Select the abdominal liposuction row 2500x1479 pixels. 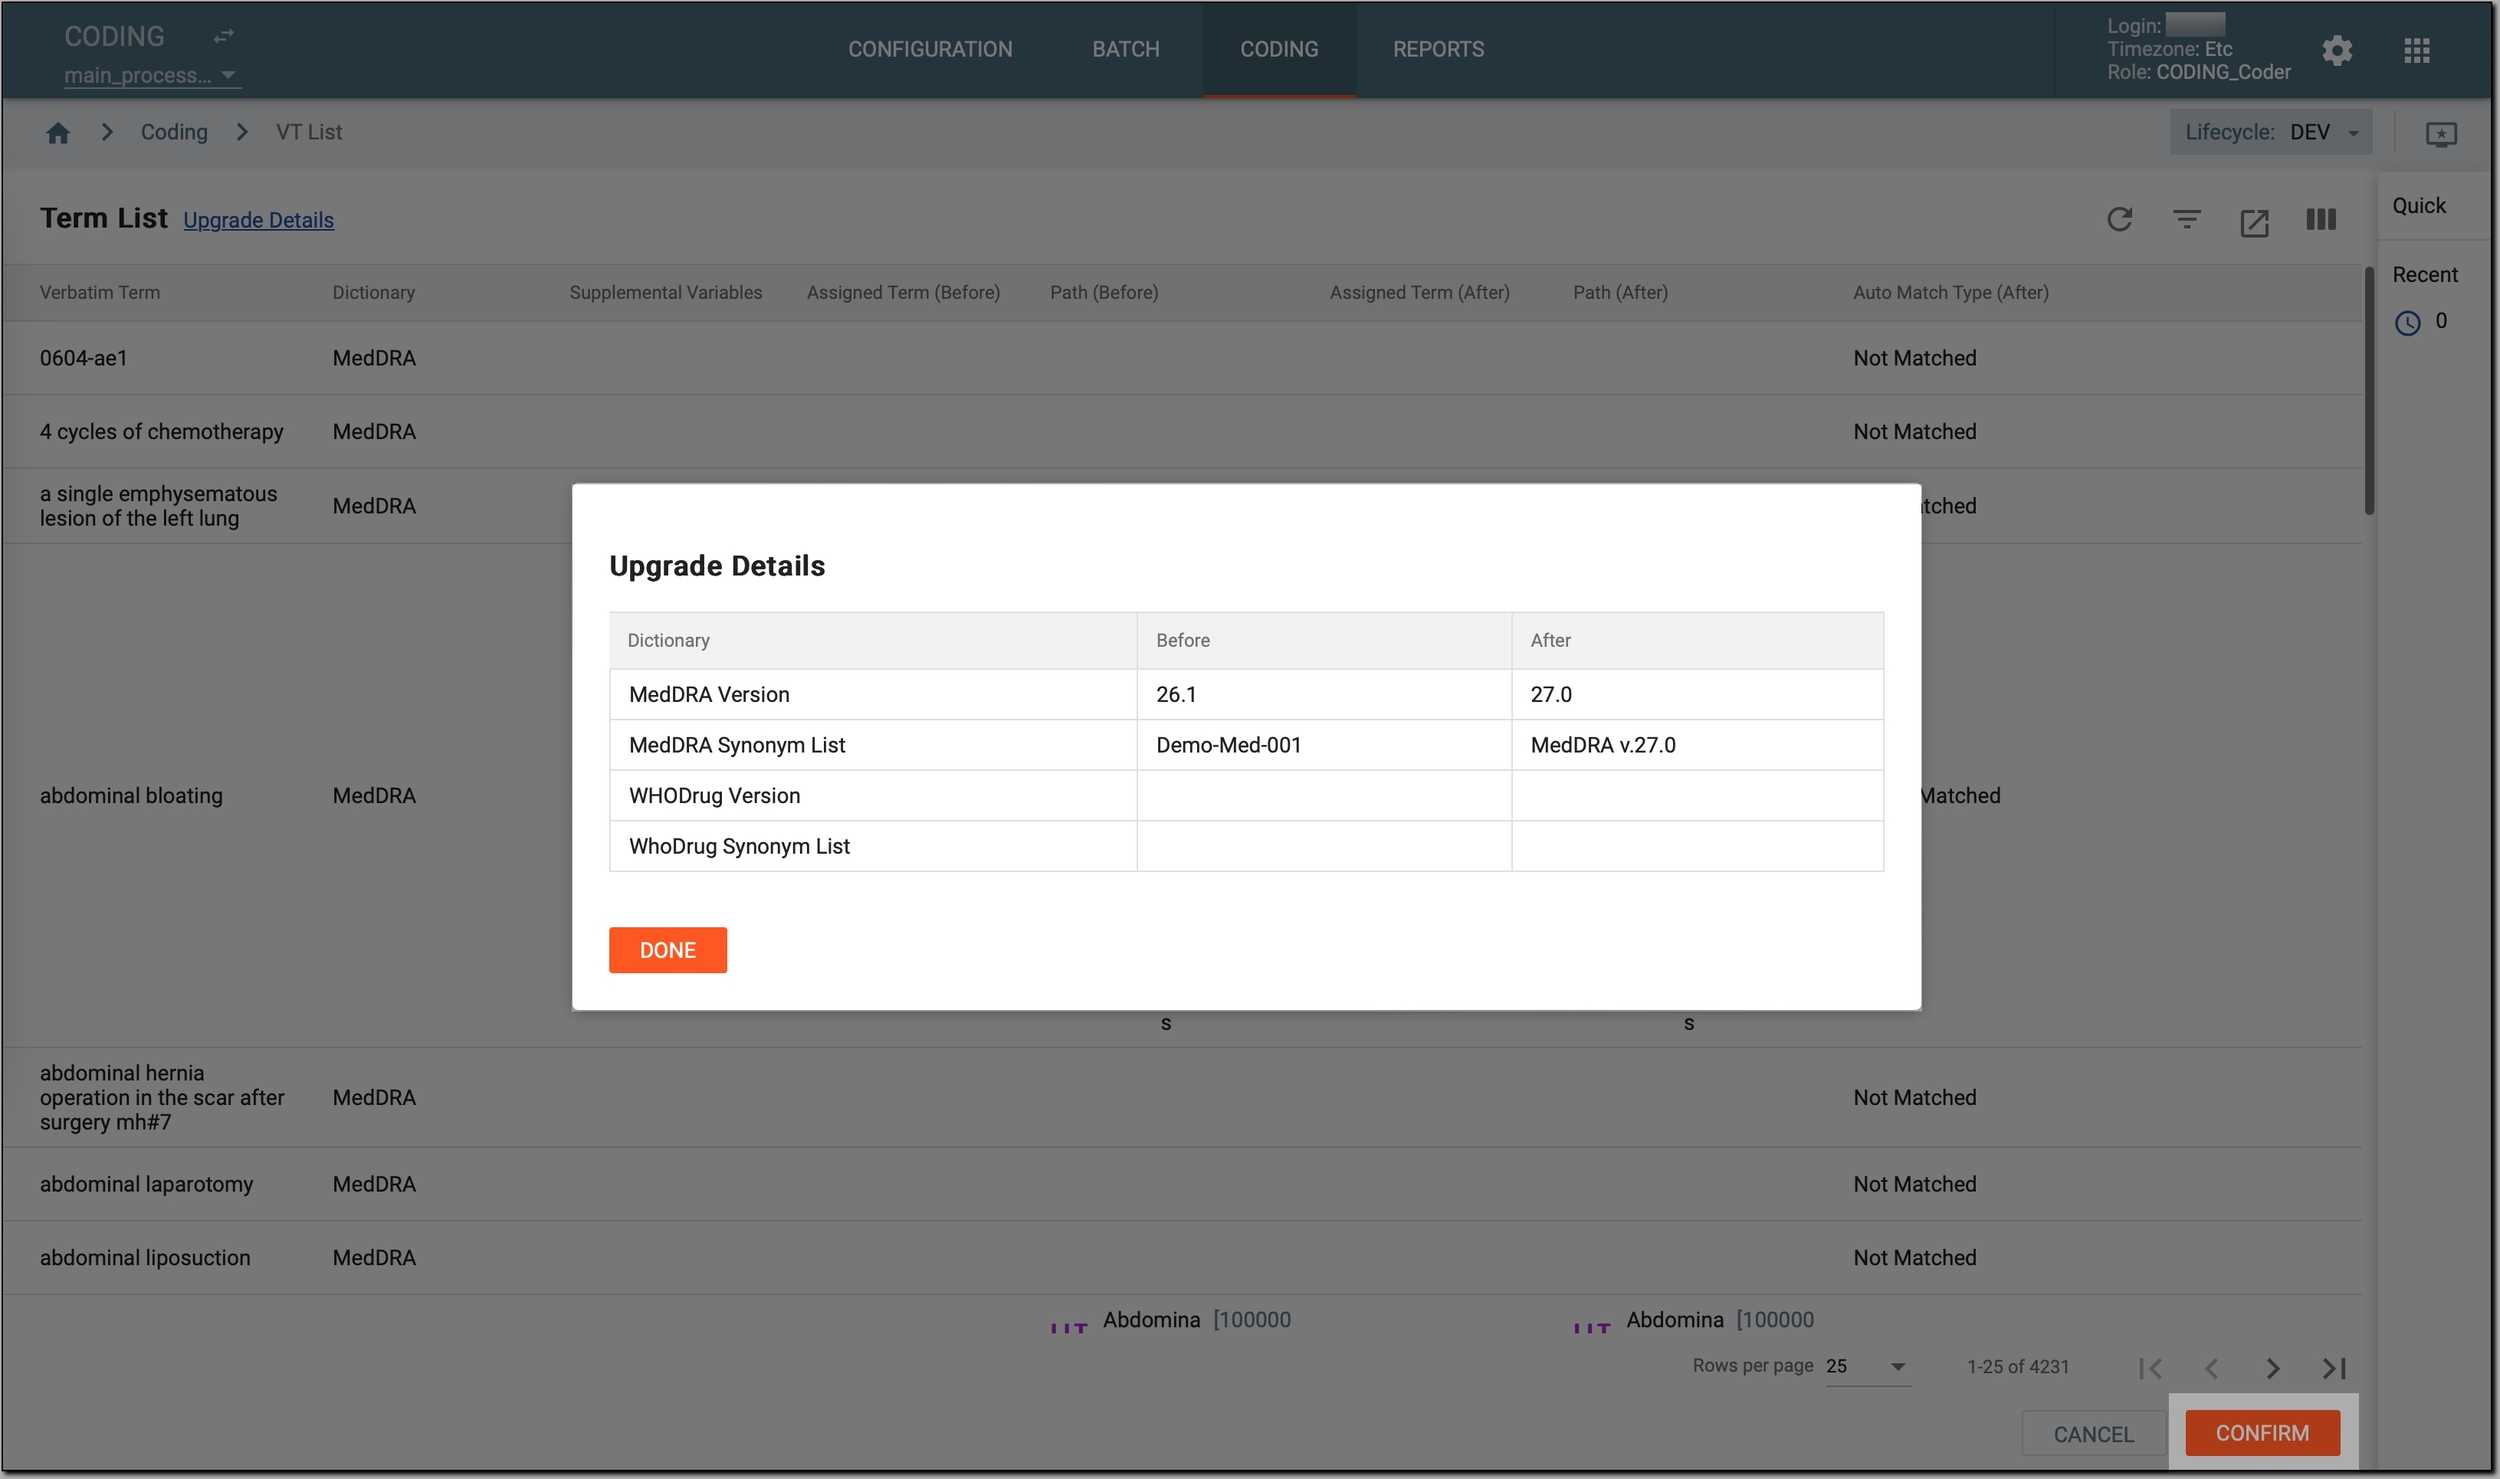1182,1257
